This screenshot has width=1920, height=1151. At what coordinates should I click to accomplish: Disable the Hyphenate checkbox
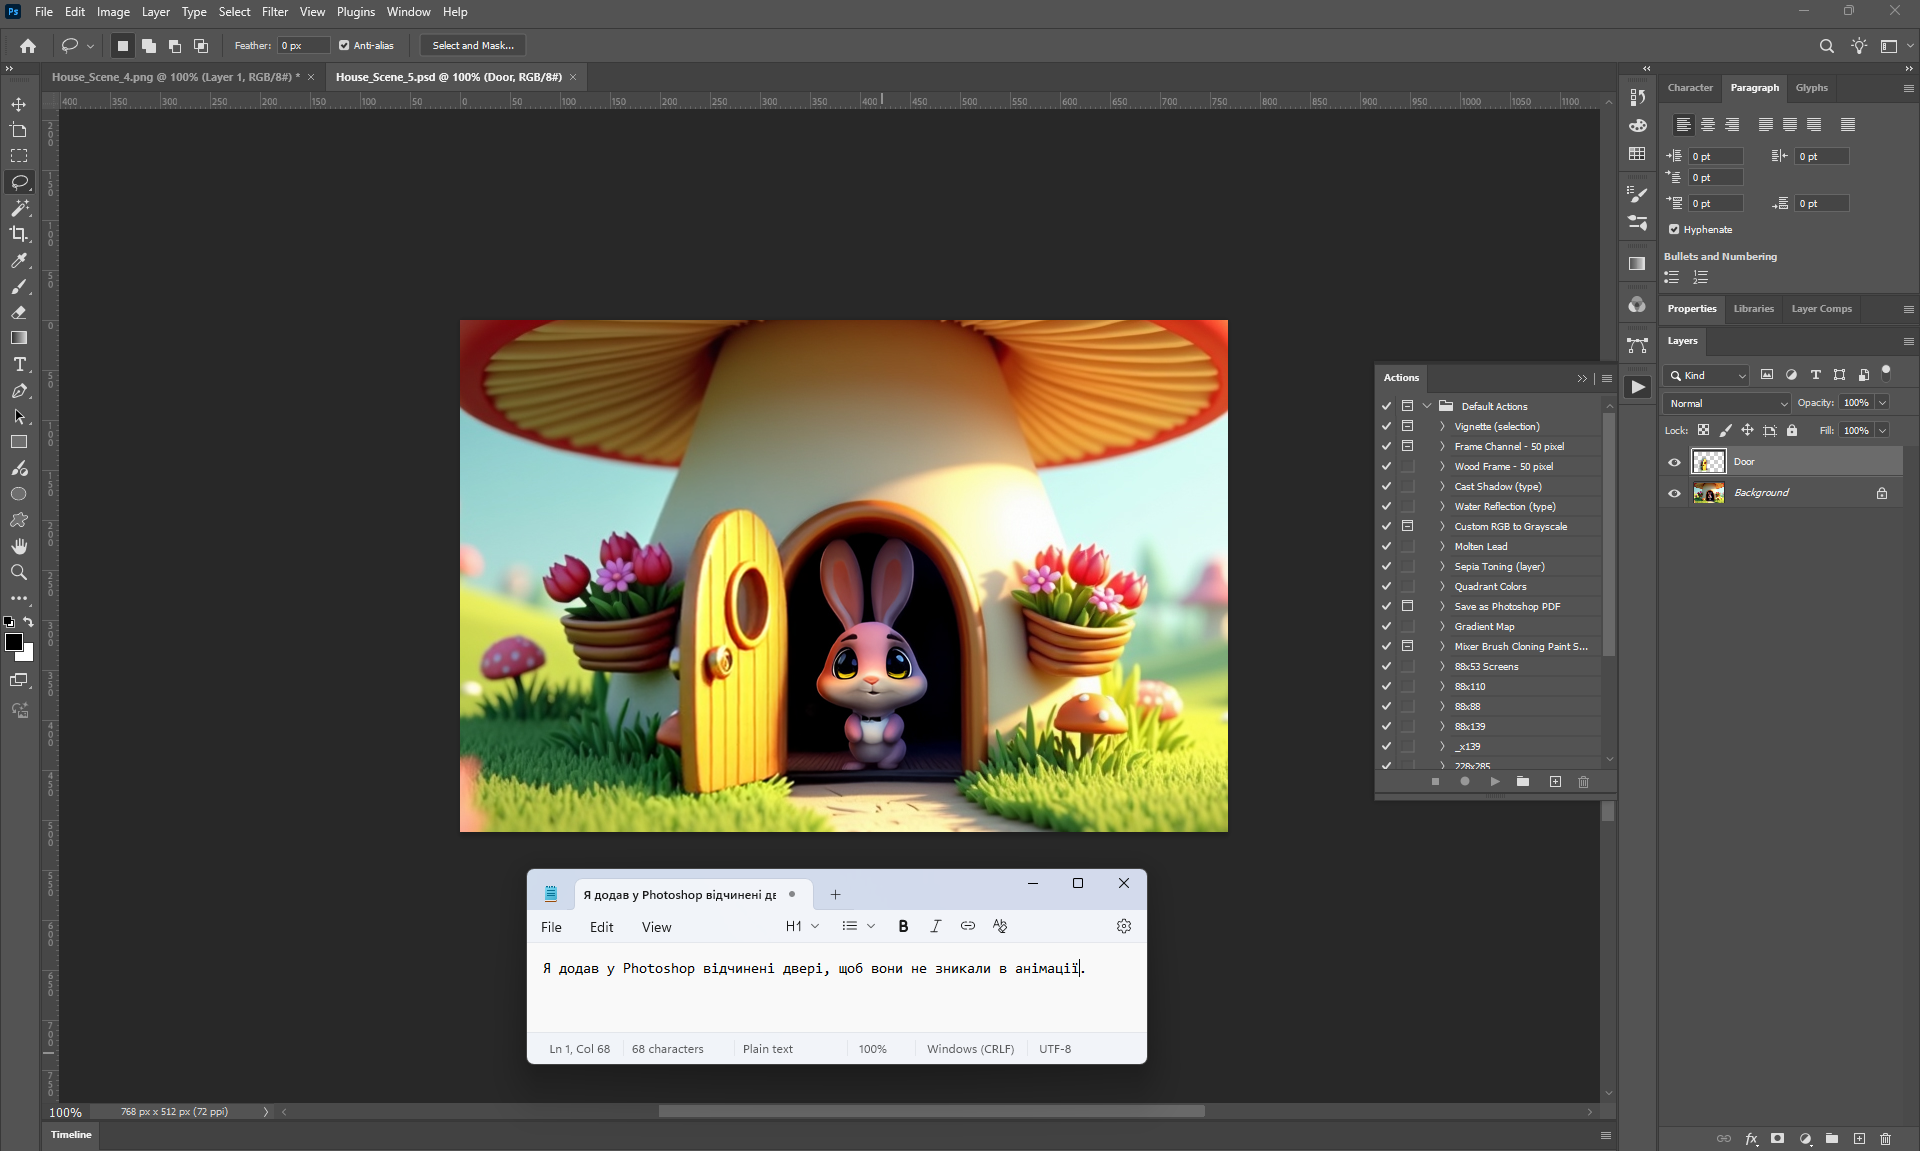click(x=1674, y=230)
